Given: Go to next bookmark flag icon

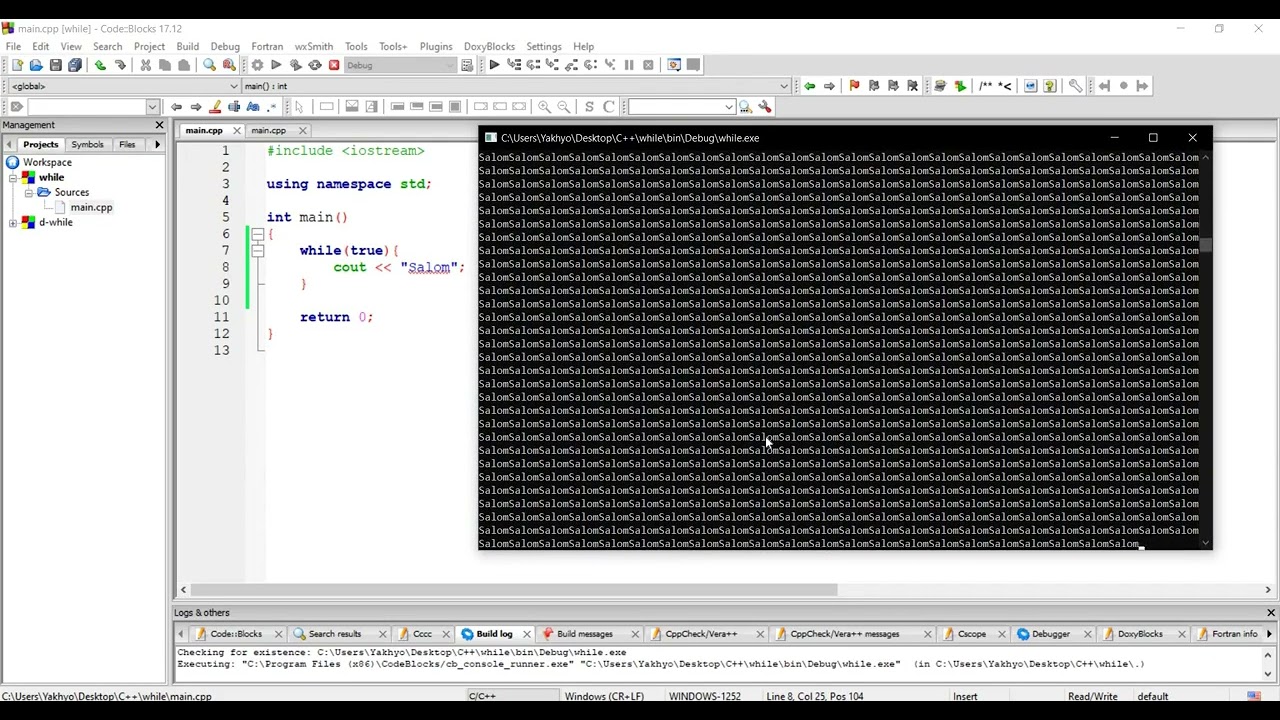Looking at the screenshot, I should 893,86.
